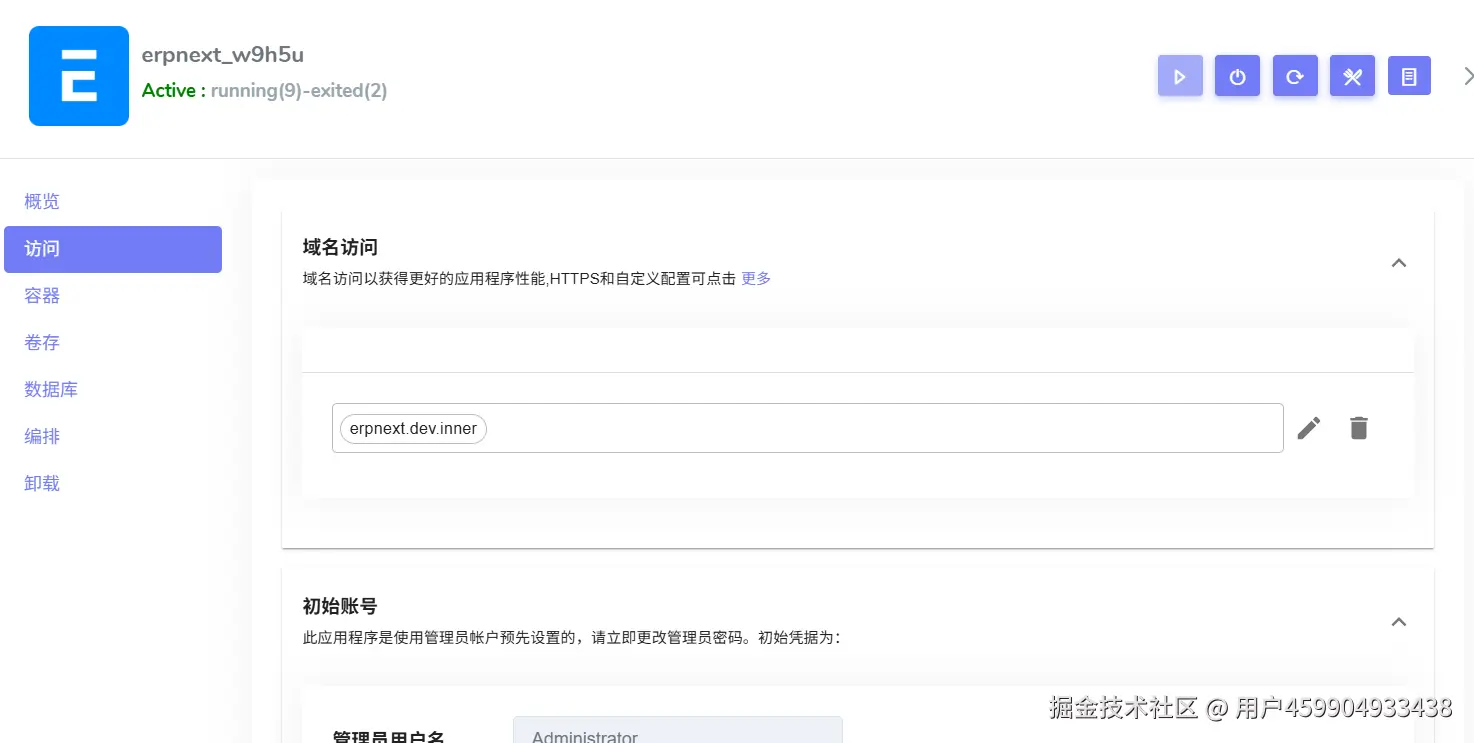Collapse the 初始账号 section
This screenshot has height=743, width=1474.
point(1399,622)
